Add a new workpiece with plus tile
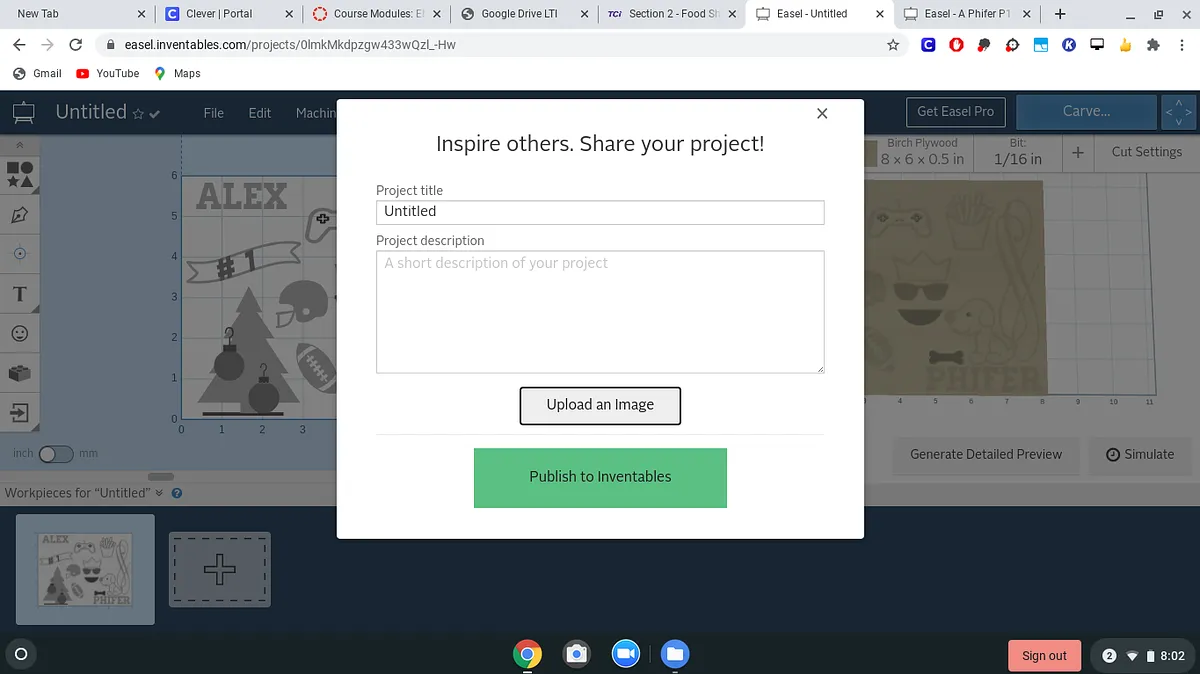Viewport: 1200px width, 674px height. 220,570
